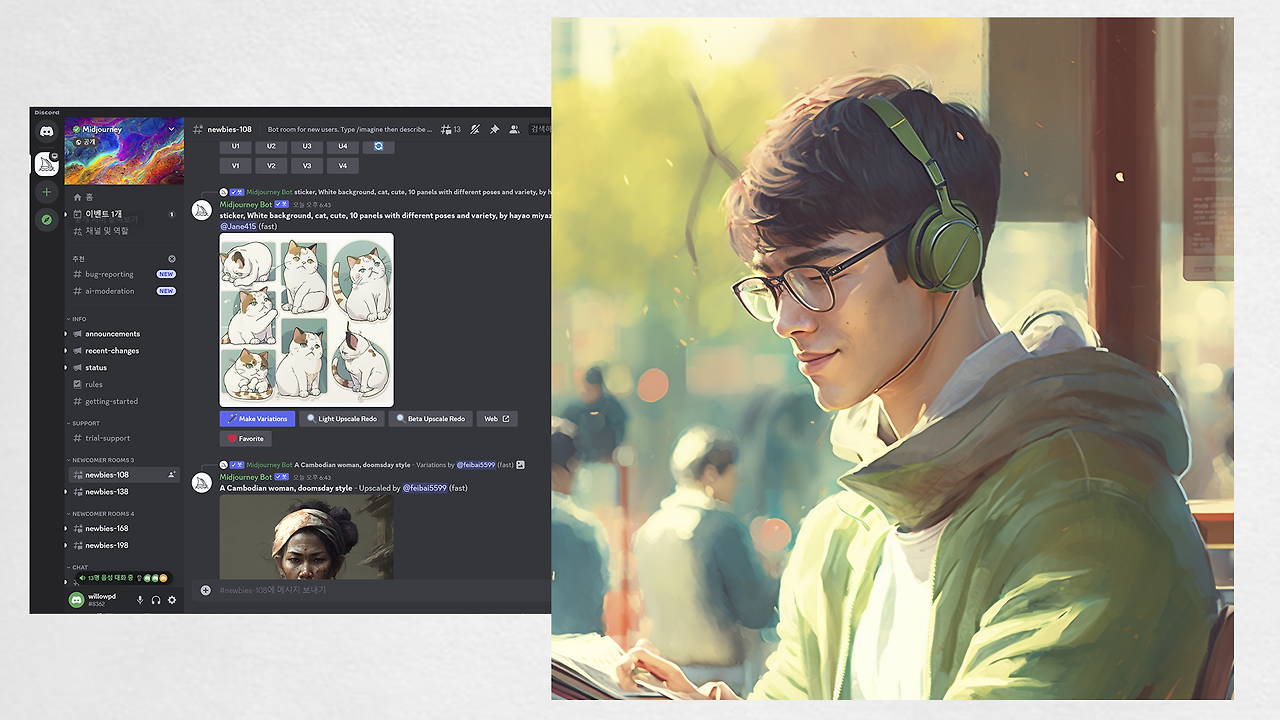The image size is (1280, 720).
Task: Click the willowpd user avatar
Action: click(x=76, y=600)
